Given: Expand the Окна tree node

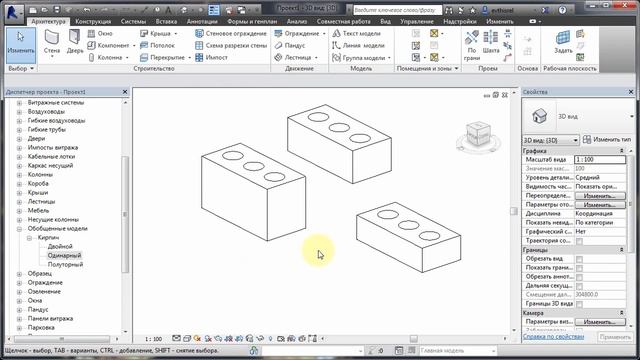Looking at the screenshot, I should point(19,300).
